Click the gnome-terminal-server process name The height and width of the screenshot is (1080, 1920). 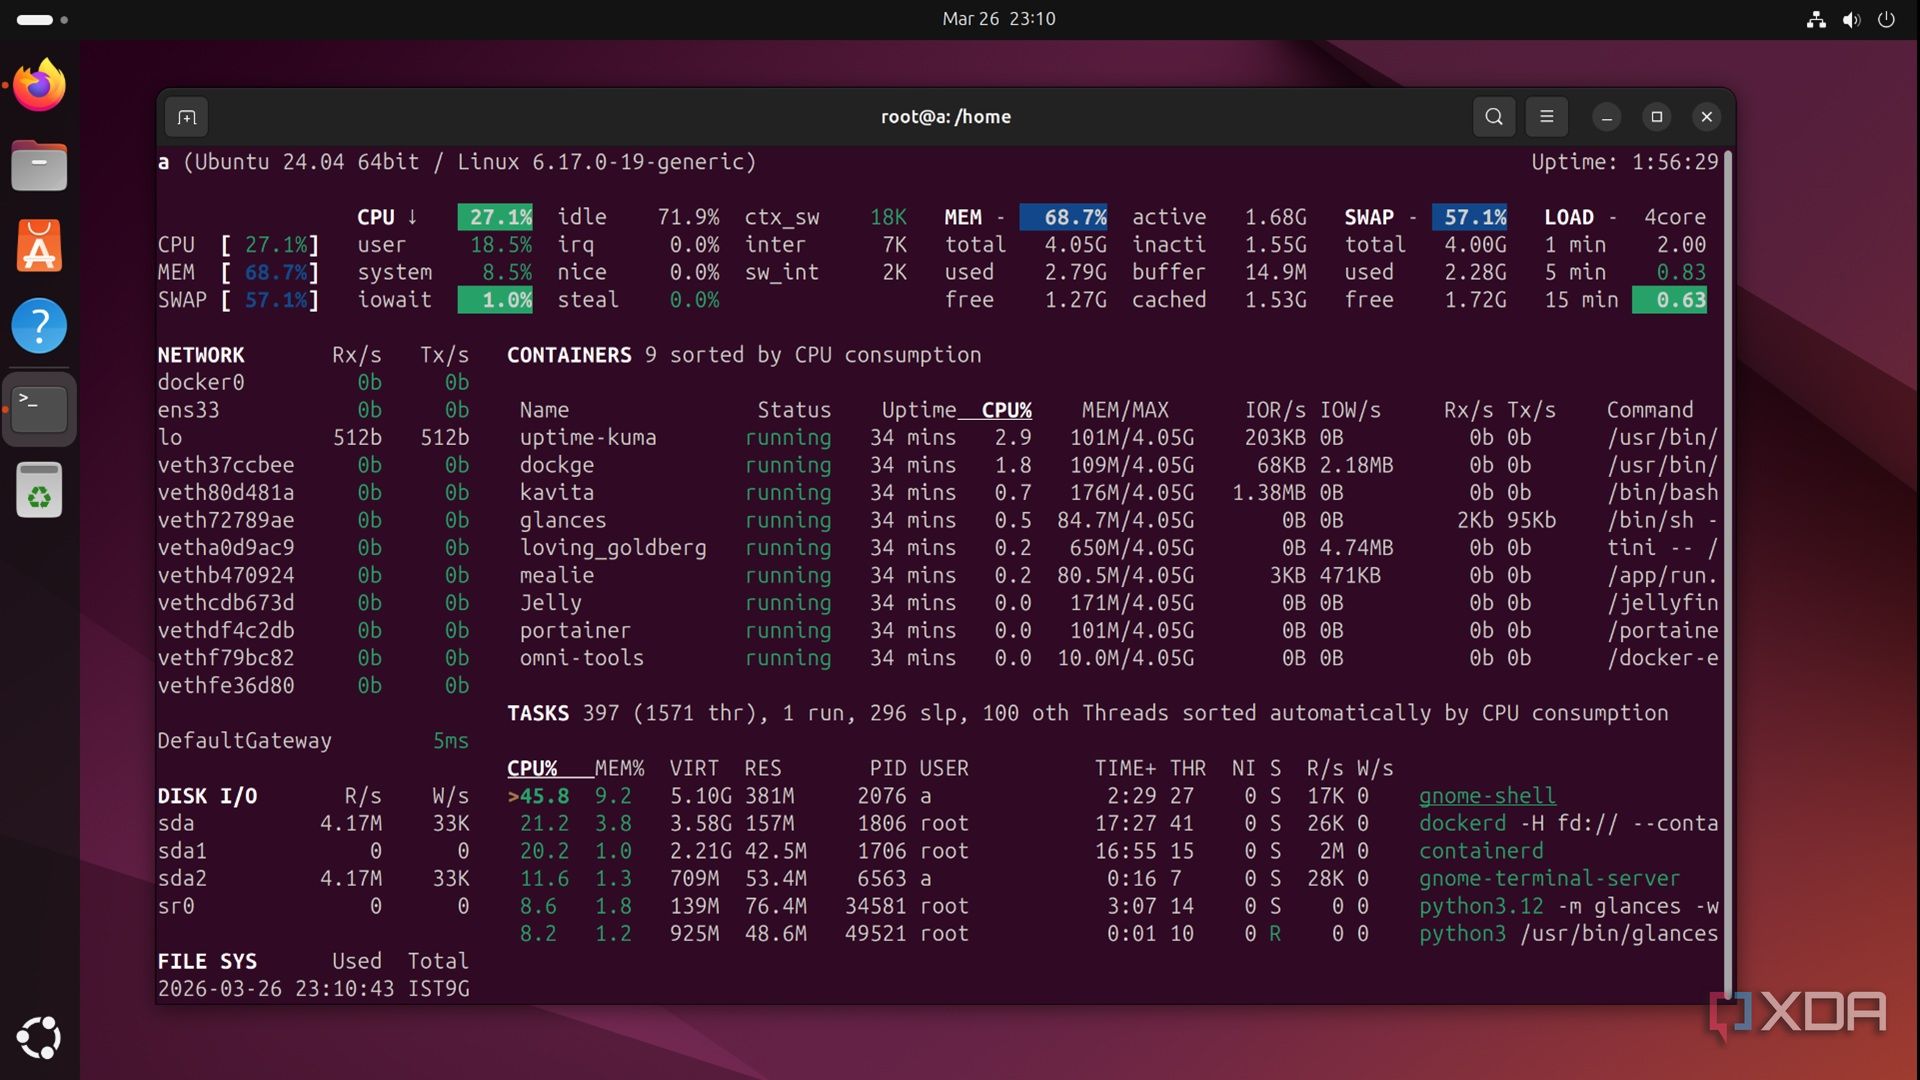coord(1549,878)
